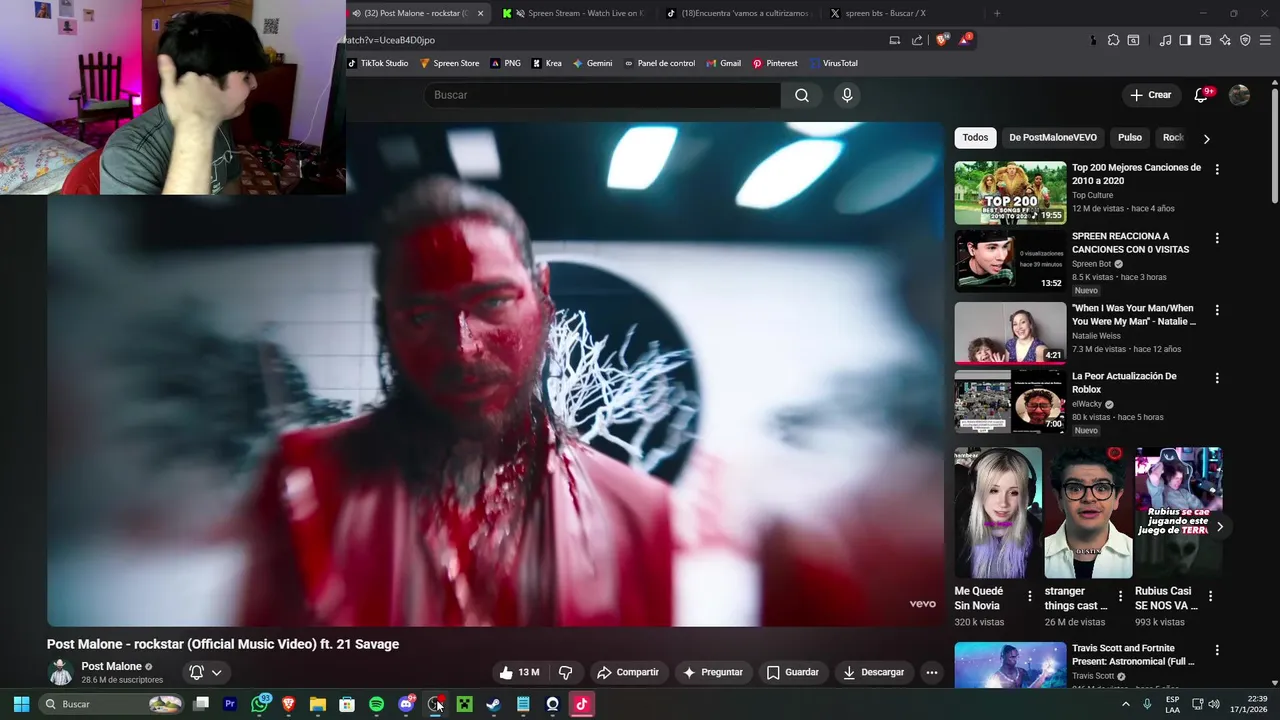Like the Post Malone video
Viewport: 1280px width, 720px height.
click(x=519, y=672)
